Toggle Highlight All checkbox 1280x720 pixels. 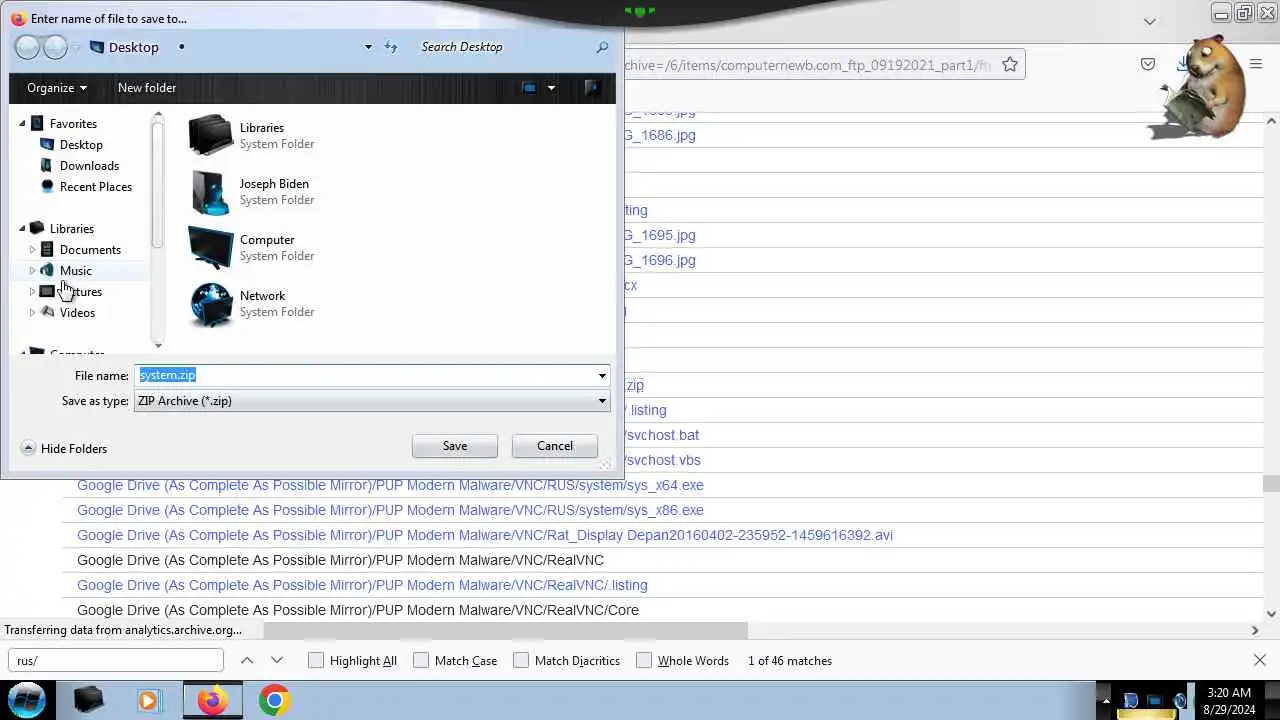pyautogui.click(x=316, y=660)
